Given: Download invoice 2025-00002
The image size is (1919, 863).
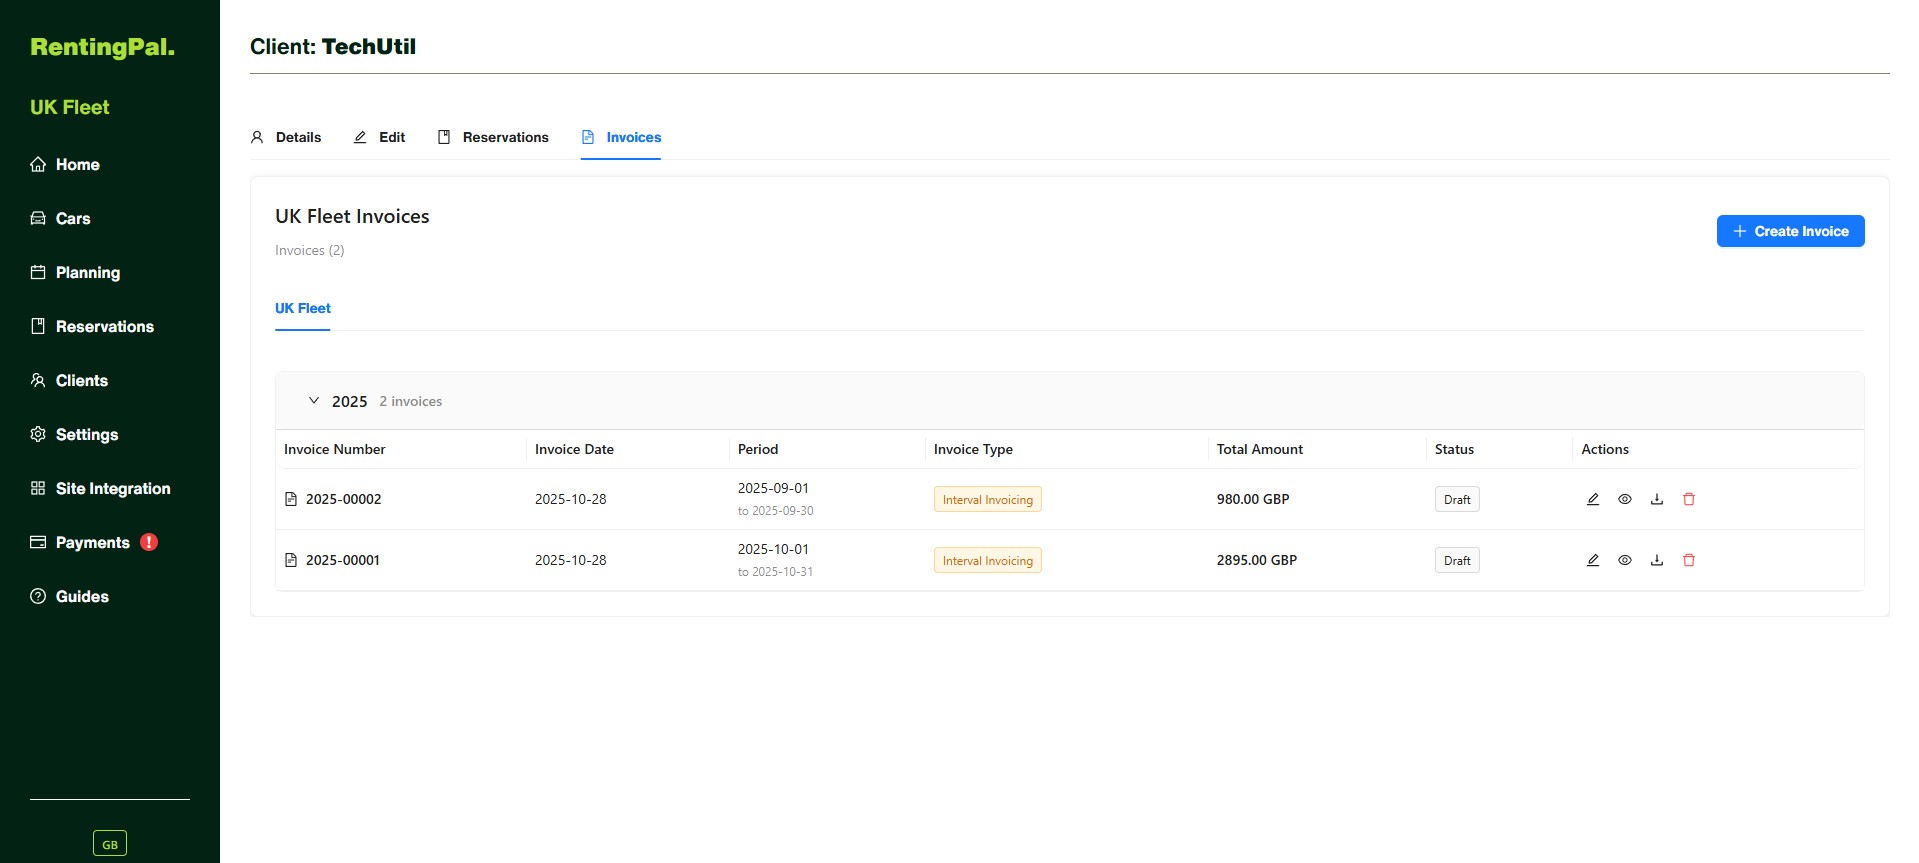Looking at the screenshot, I should [x=1657, y=499].
